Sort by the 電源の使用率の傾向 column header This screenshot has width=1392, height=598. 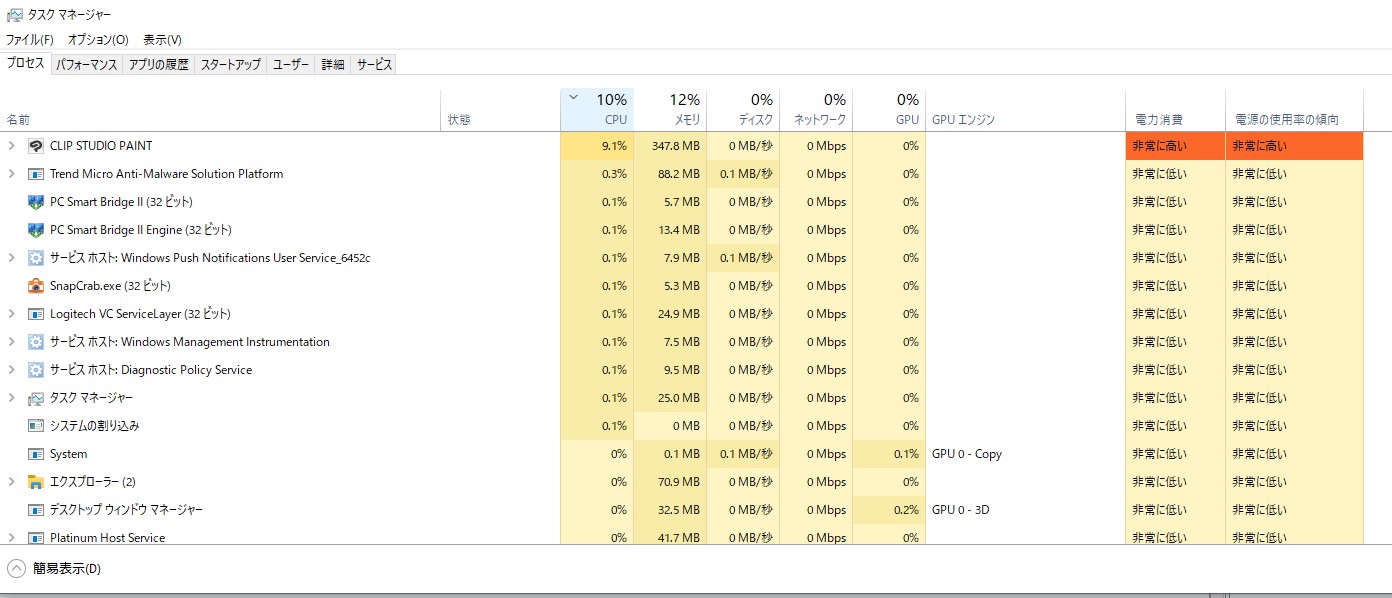coord(1294,110)
